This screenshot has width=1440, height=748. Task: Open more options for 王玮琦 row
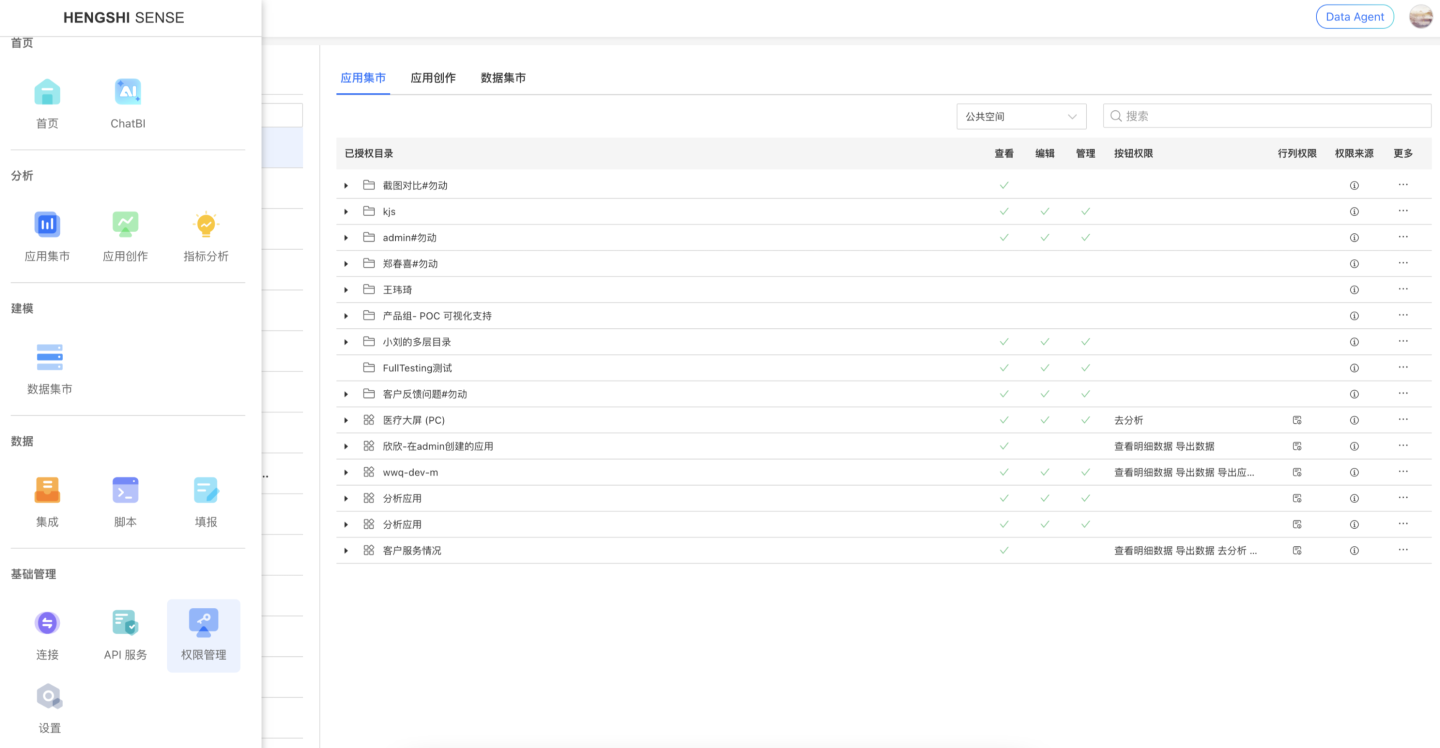point(1403,290)
